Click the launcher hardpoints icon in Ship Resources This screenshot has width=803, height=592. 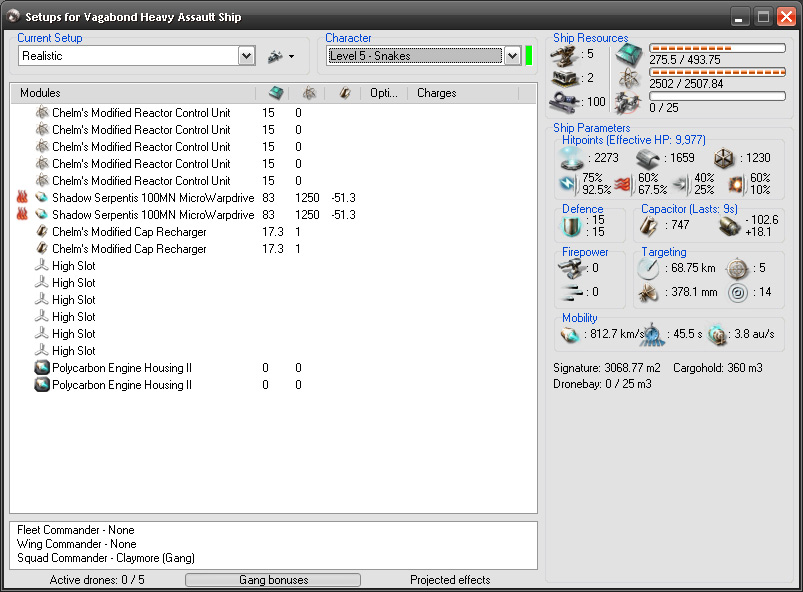(x=565, y=78)
